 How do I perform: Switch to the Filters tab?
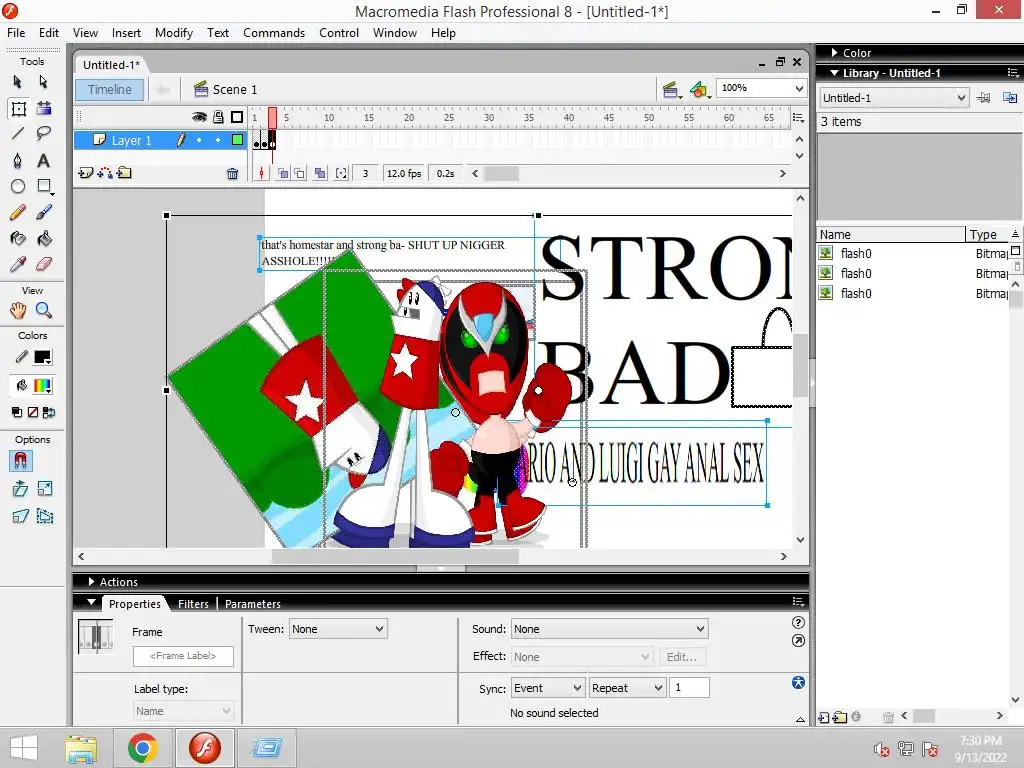pos(193,604)
